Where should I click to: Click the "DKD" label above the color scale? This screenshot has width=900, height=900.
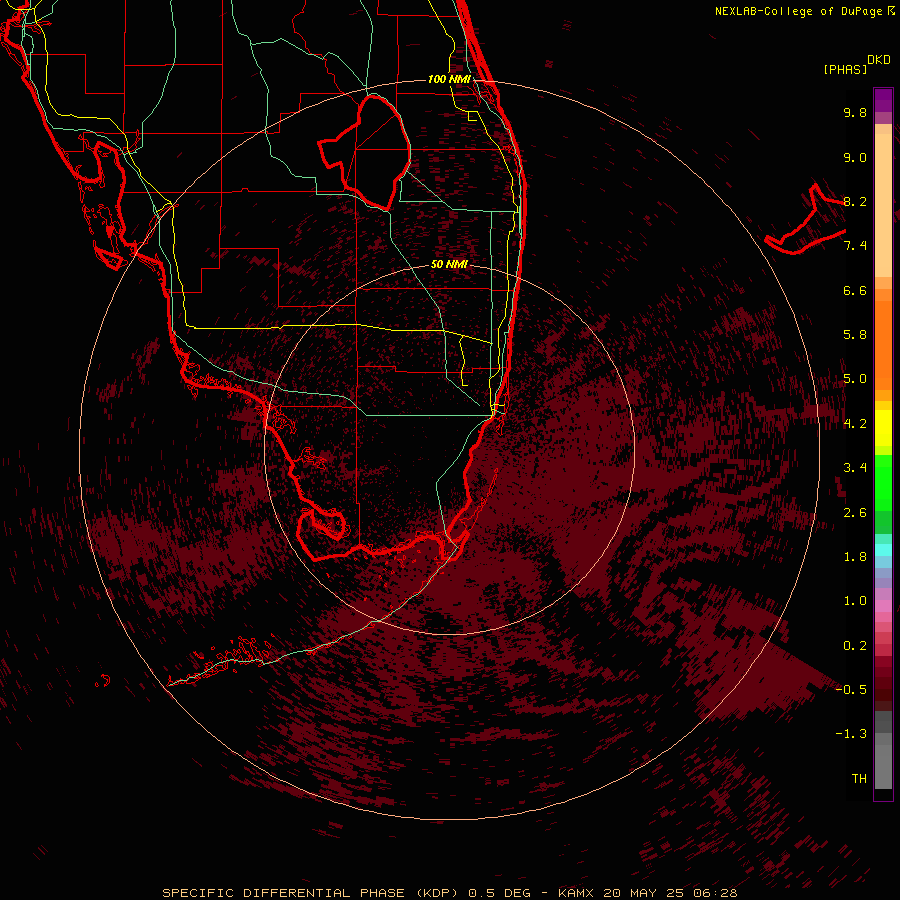tap(879, 60)
